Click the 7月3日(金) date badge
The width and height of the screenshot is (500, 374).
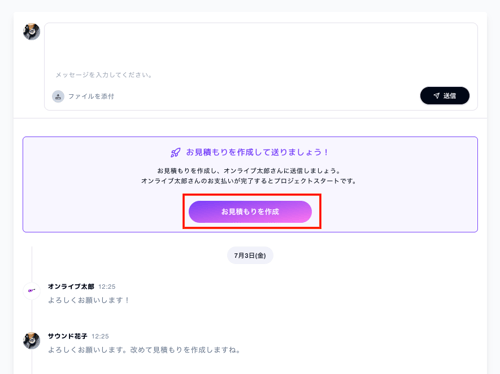click(x=250, y=255)
